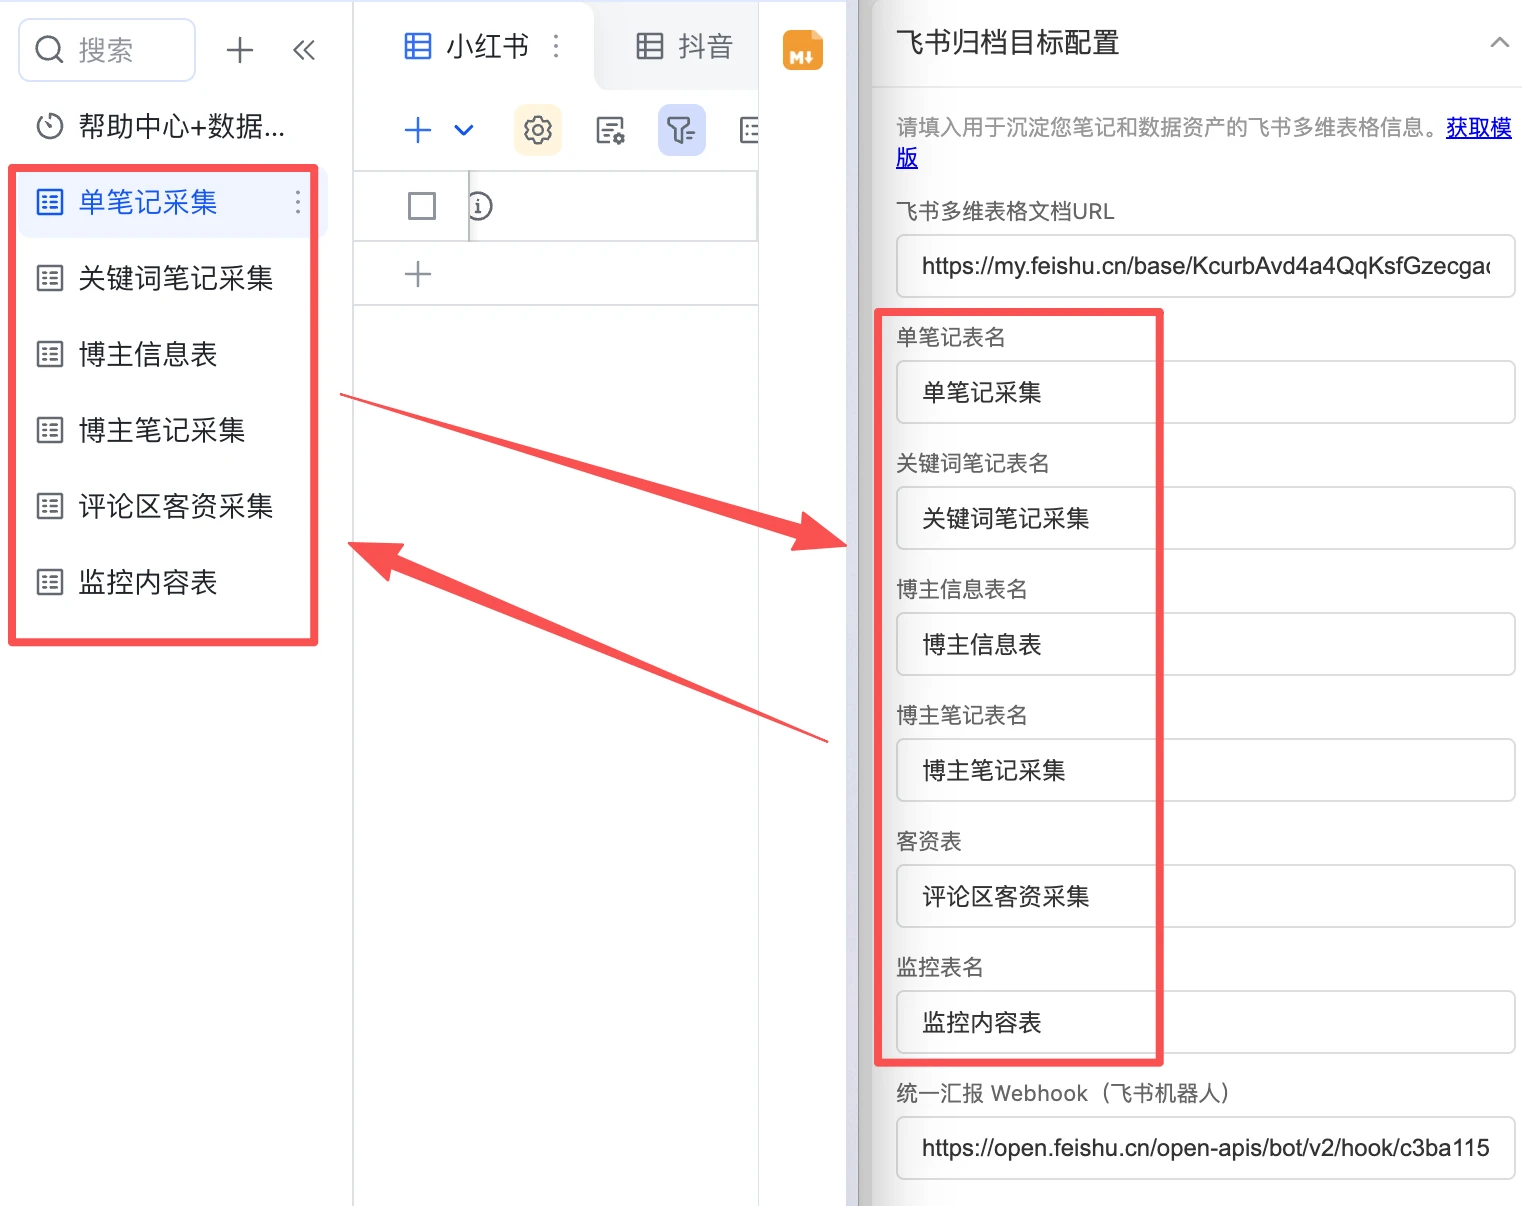Click the clock icon beside 帮助中心
Viewport: 1522px width, 1206px height.
pos(50,126)
